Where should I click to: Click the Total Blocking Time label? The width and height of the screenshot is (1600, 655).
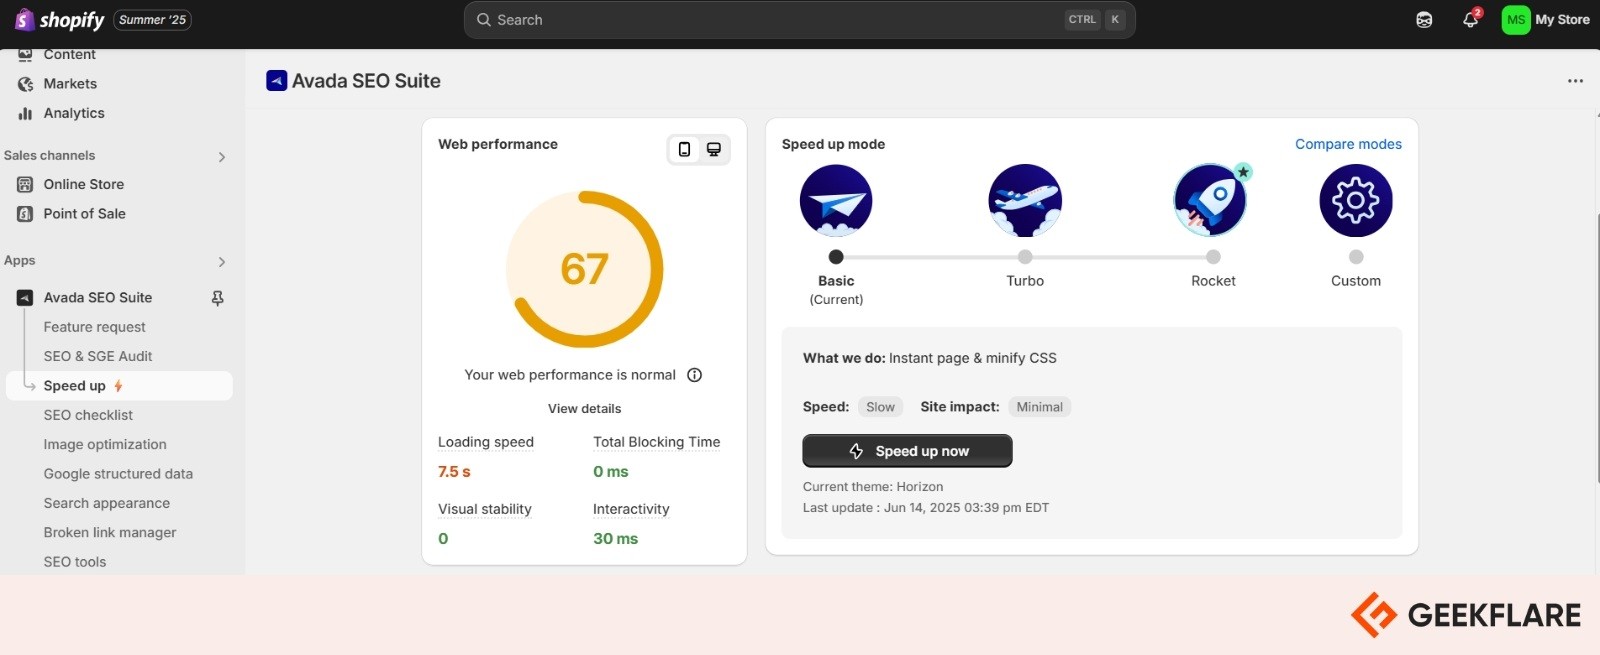click(x=656, y=442)
